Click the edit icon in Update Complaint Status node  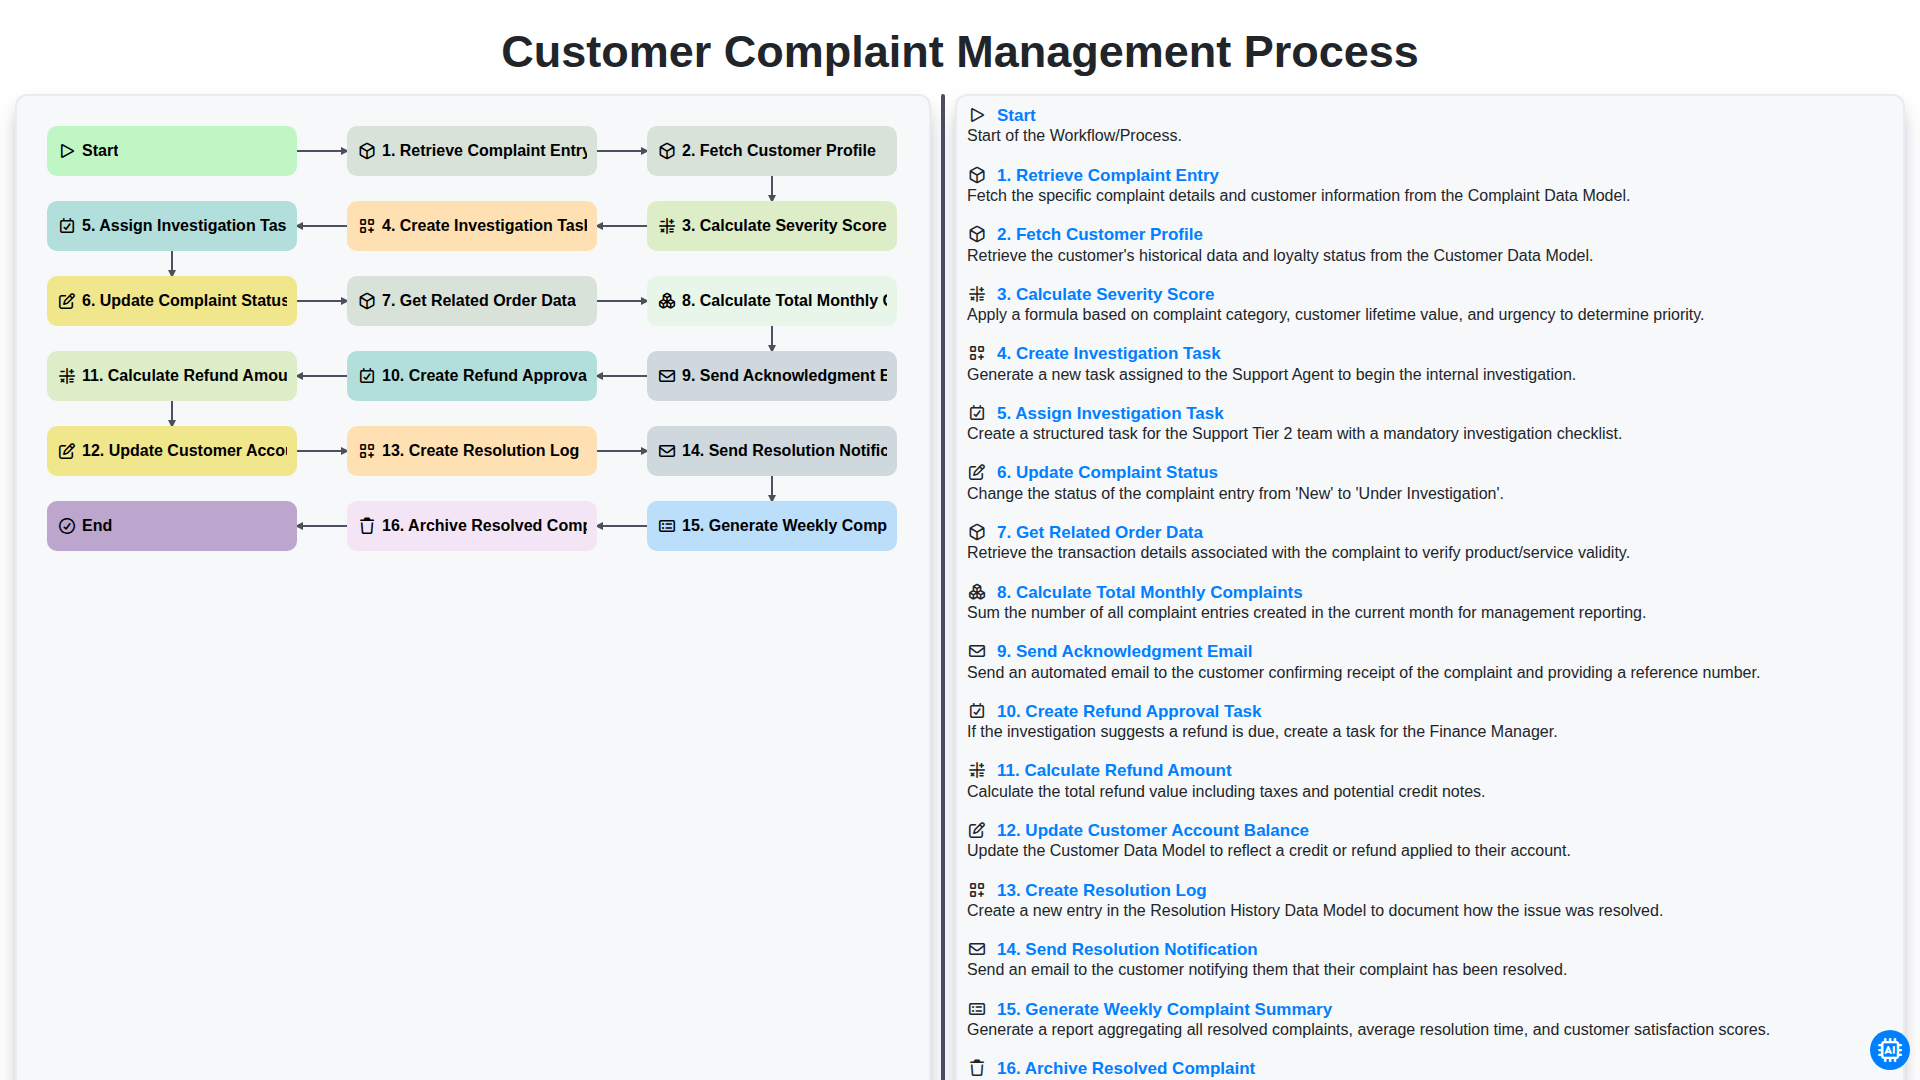pyautogui.click(x=67, y=301)
